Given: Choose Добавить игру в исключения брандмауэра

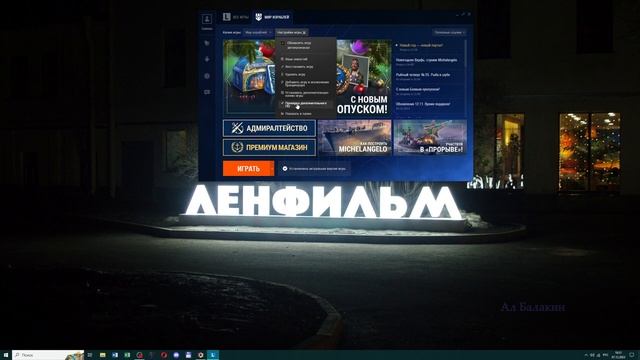Looking at the screenshot, I should 306,84.
